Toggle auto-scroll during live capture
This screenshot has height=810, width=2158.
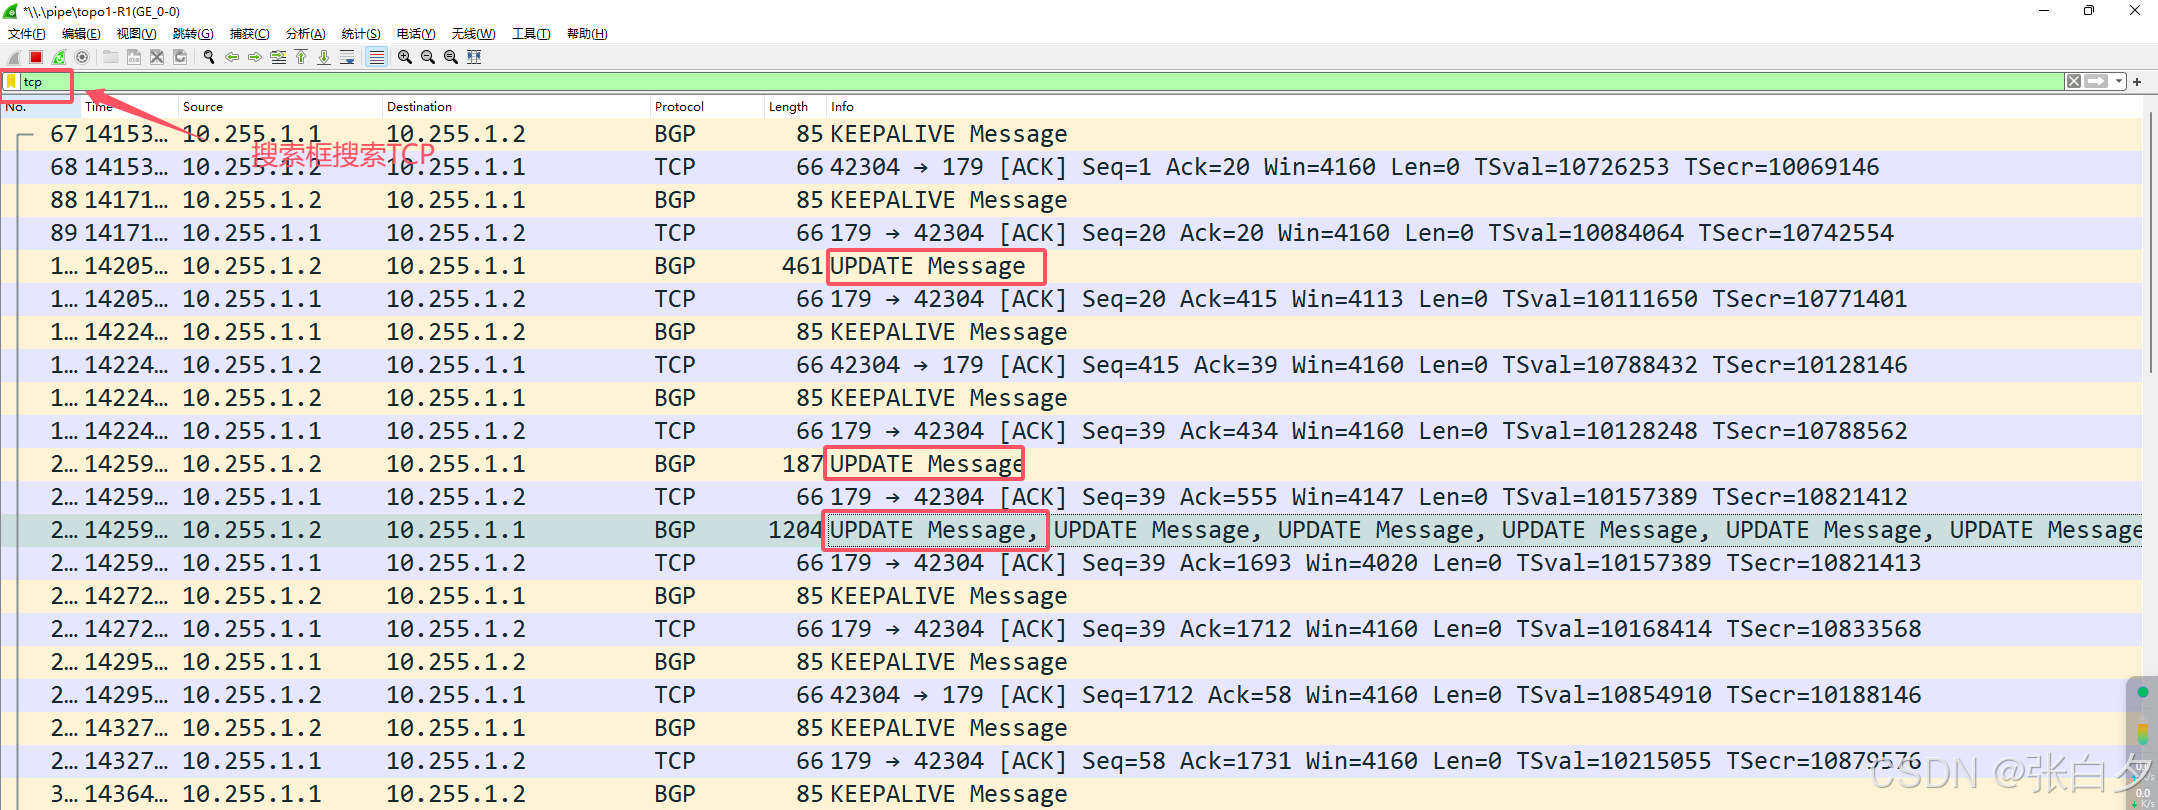(347, 57)
